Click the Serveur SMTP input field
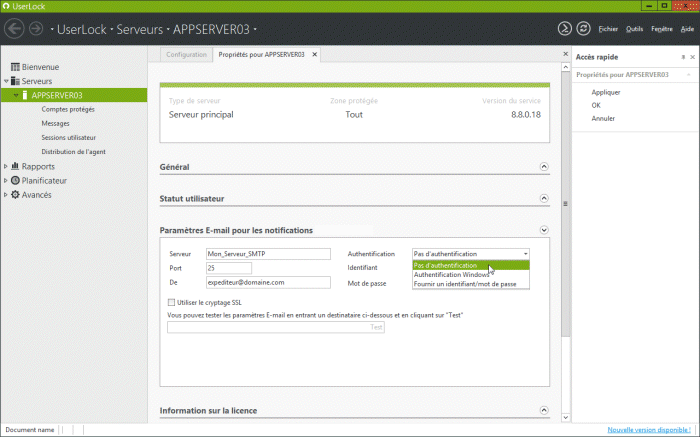 (x=268, y=254)
